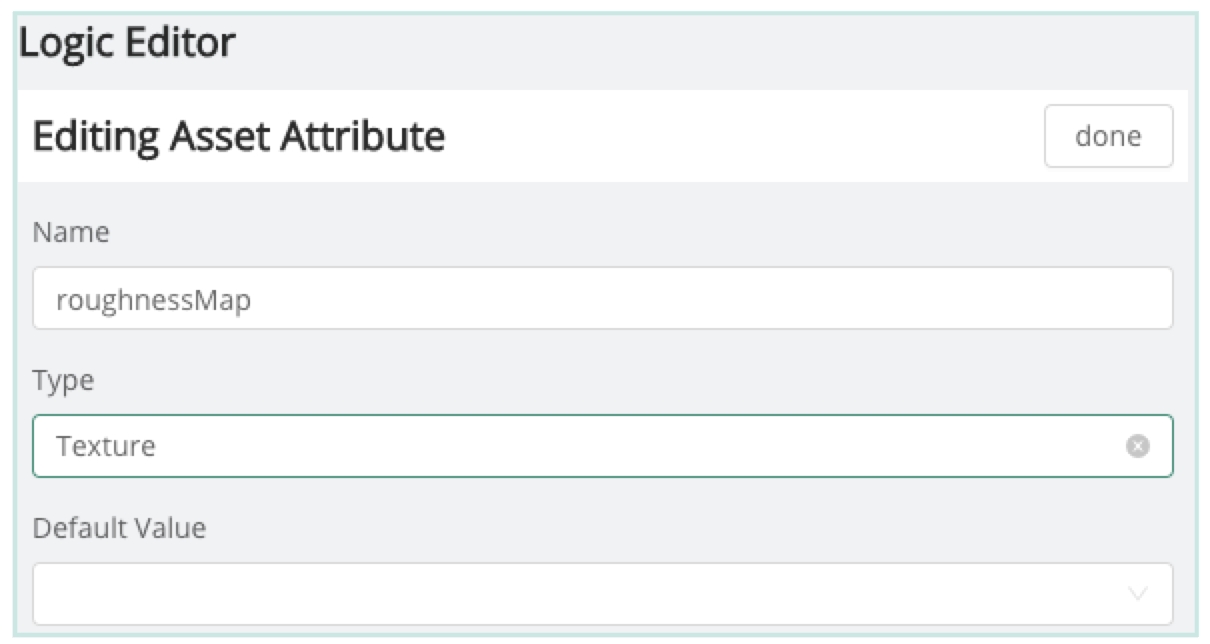The image size is (1210, 644).
Task: Open the Default Value select box
Action: click(x=580, y=594)
